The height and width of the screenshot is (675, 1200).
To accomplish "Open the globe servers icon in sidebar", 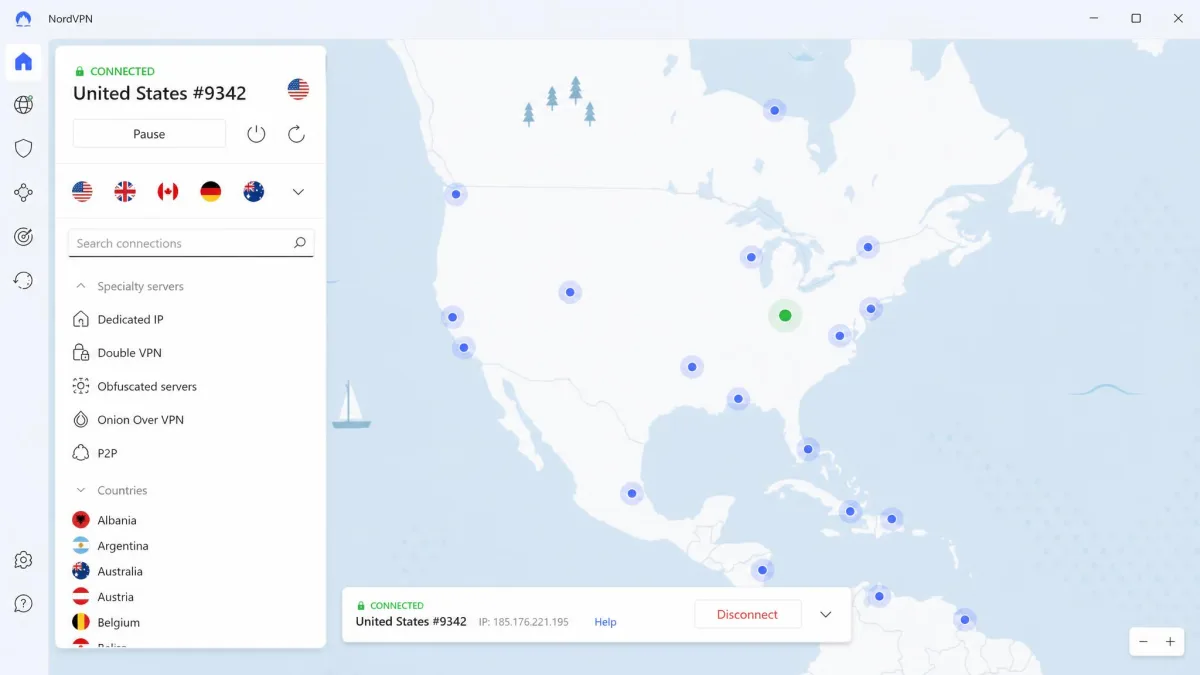I will coord(23,105).
